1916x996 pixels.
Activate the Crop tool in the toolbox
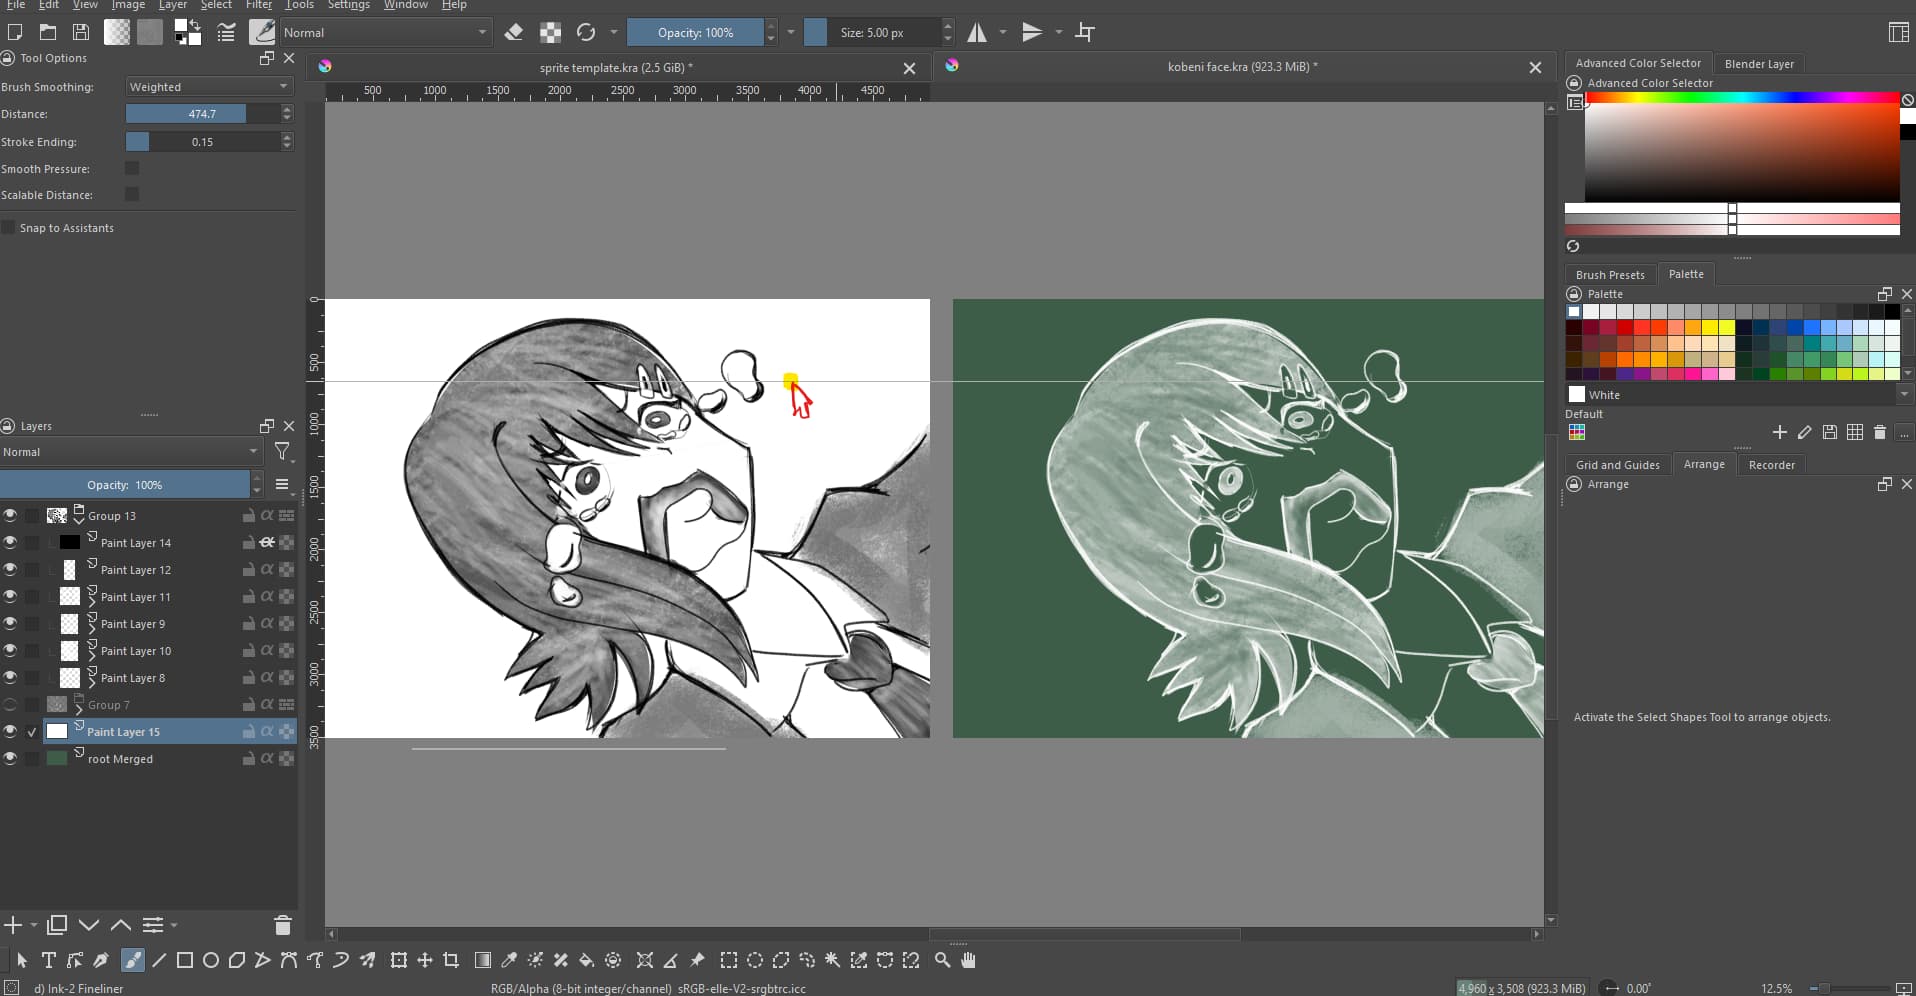point(451,960)
